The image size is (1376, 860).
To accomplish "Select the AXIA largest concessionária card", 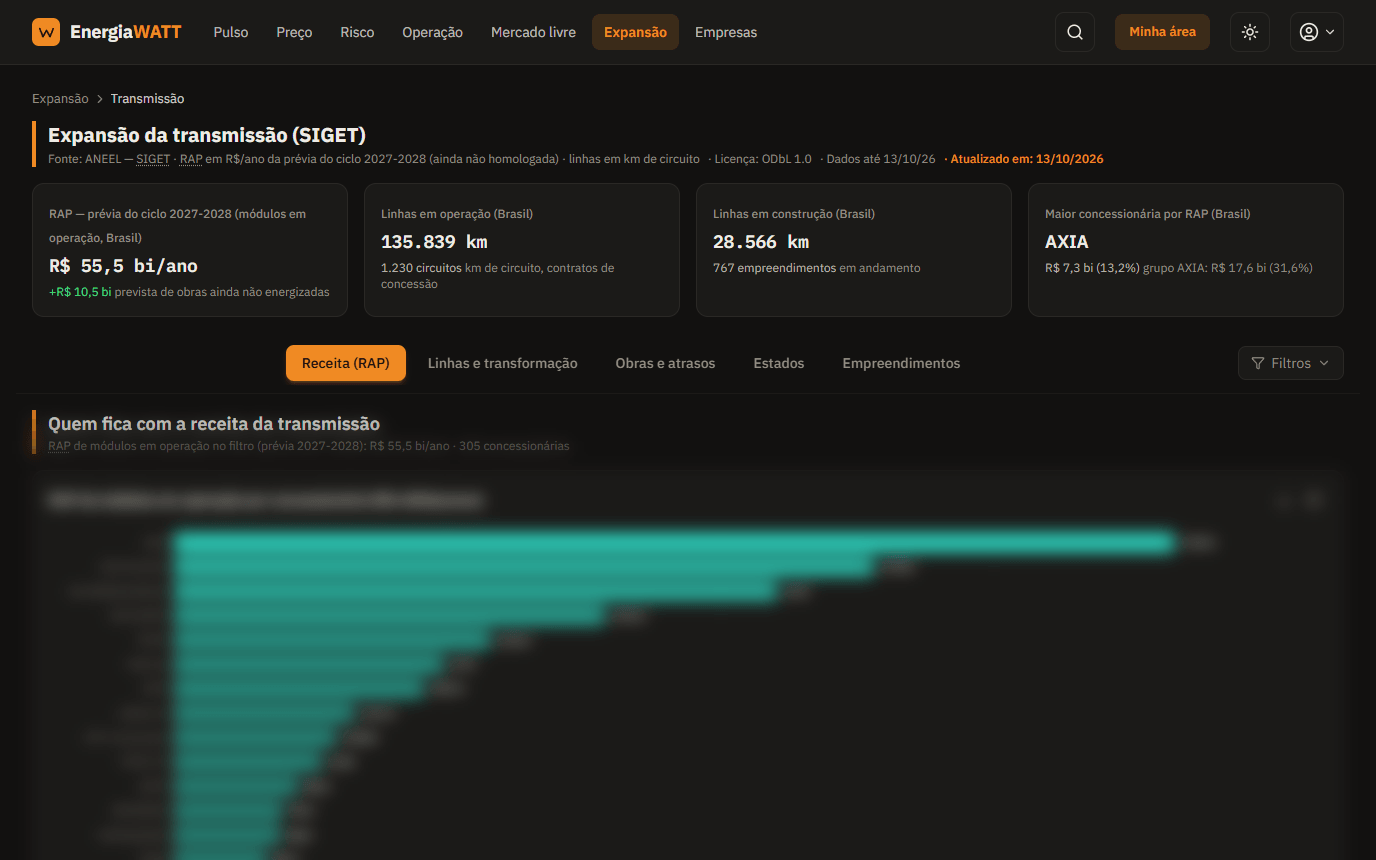I will tap(1185, 250).
